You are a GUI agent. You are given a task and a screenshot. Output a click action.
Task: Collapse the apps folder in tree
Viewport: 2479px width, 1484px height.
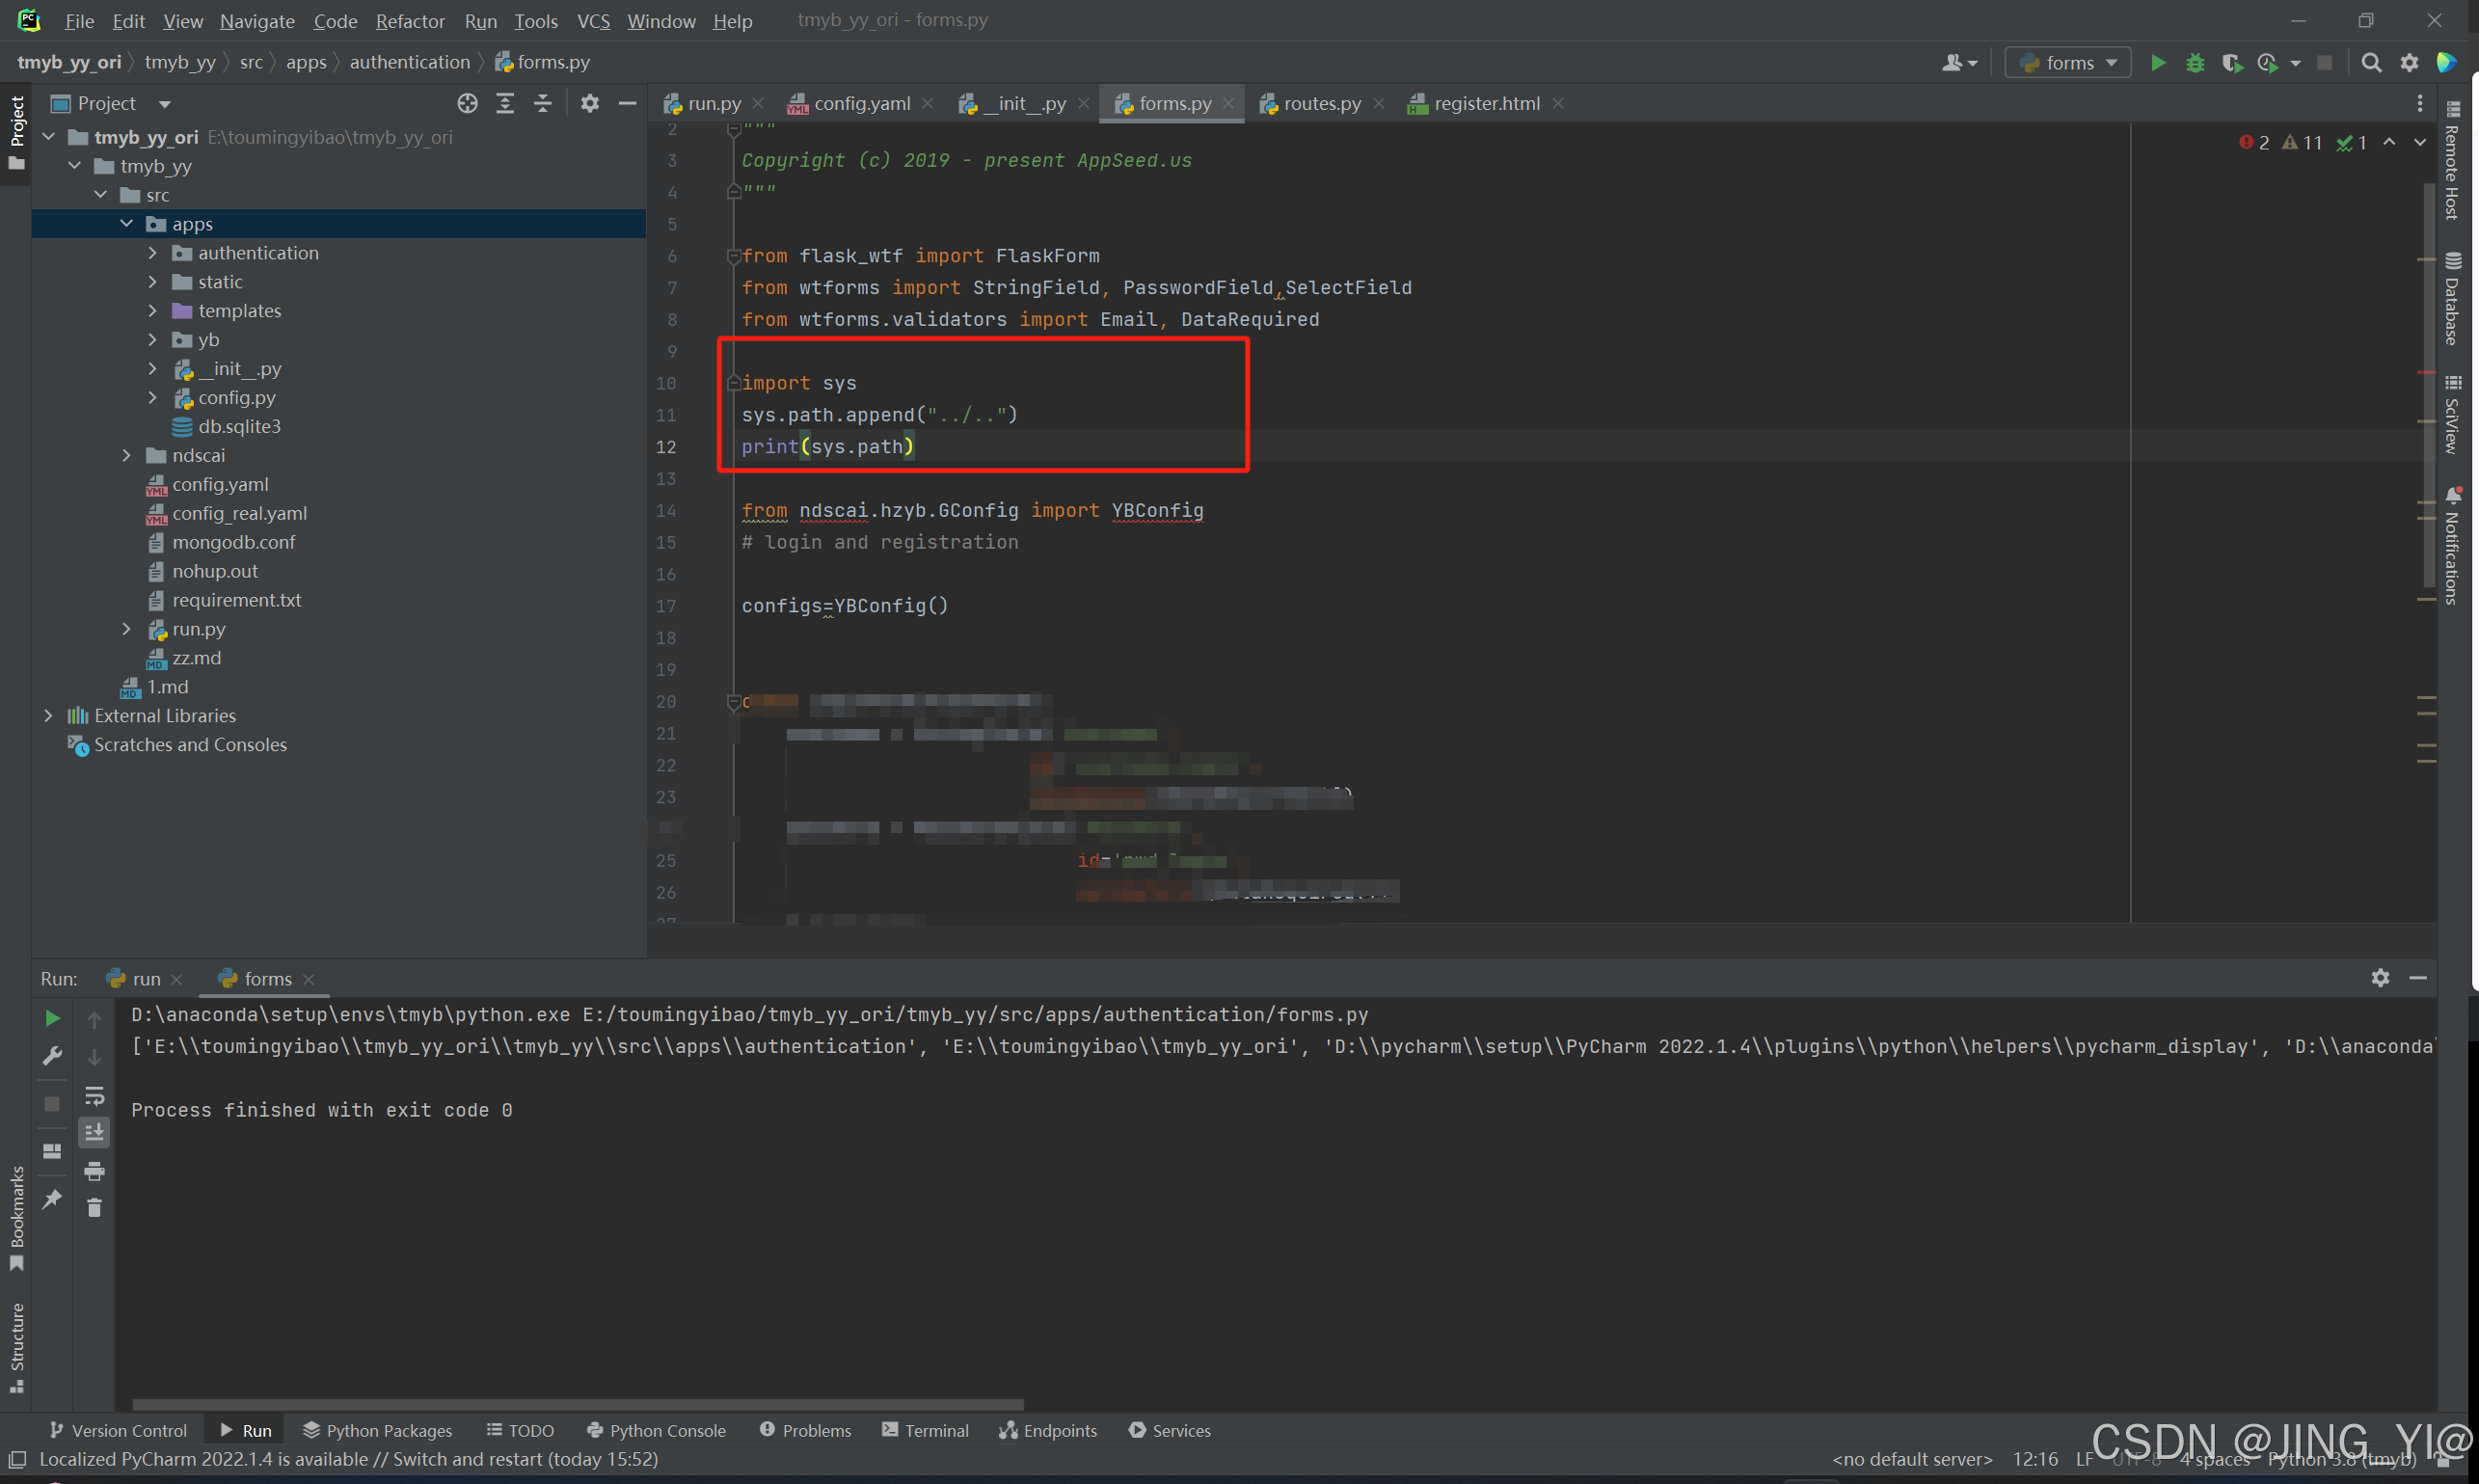coord(127,224)
